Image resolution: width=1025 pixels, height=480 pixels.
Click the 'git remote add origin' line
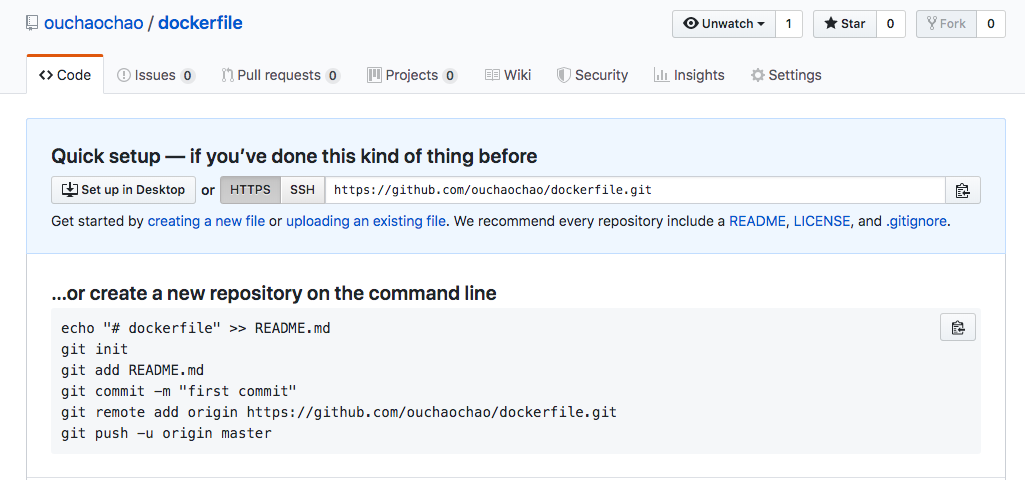tap(339, 412)
